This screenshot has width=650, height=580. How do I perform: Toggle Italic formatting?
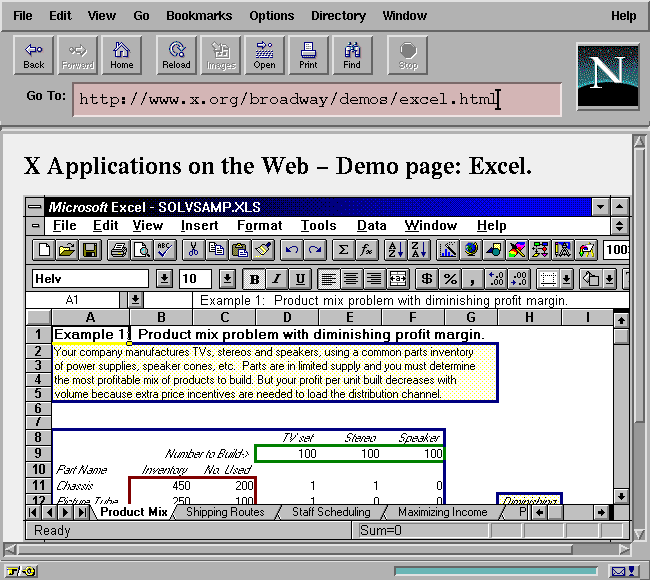coord(277,279)
